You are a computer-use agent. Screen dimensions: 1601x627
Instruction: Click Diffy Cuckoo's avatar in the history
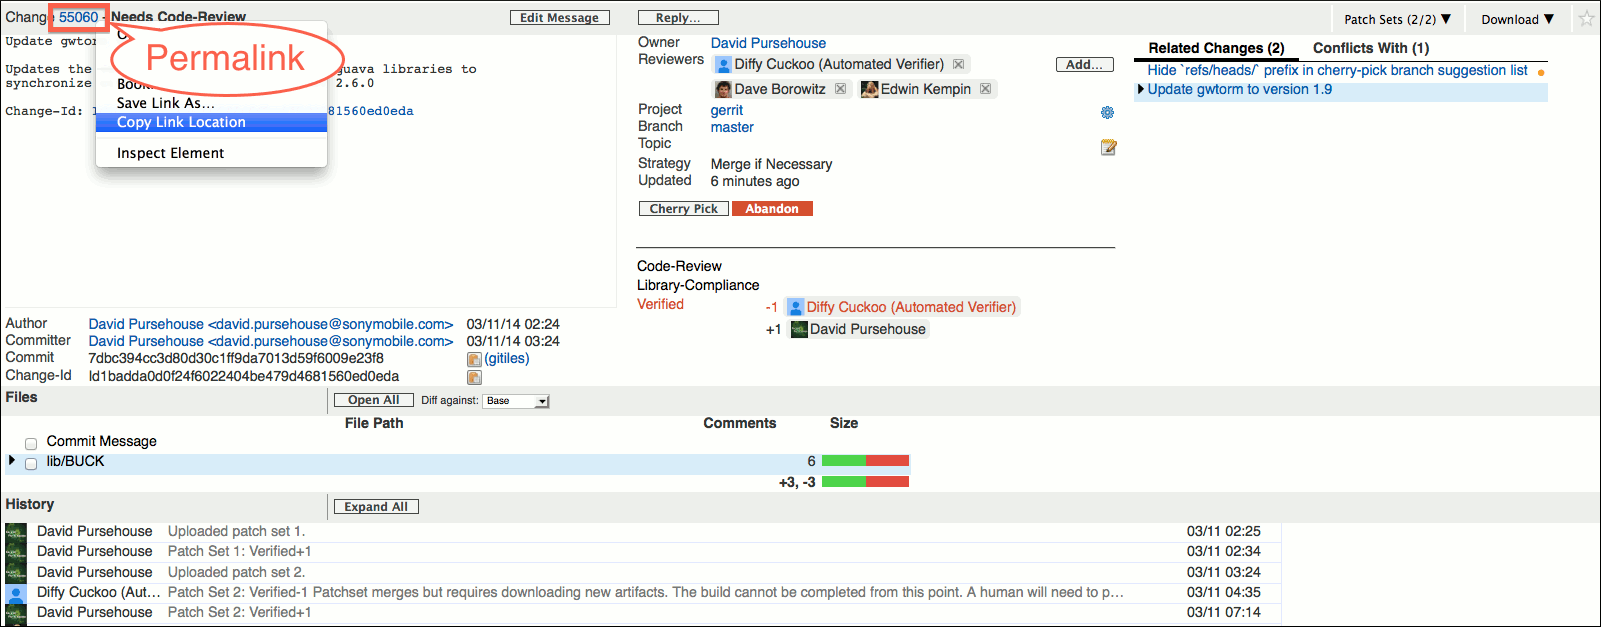pos(15,592)
